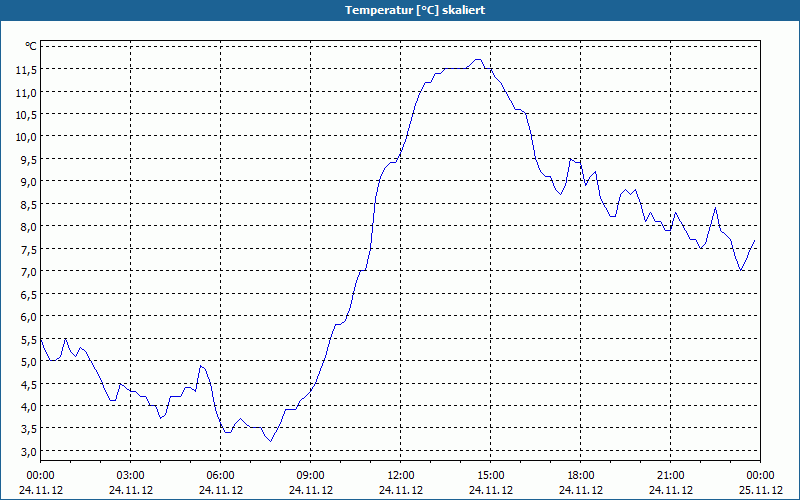The height and width of the screenshot is (500, 800).
Task: Click the y-axis value 10,5
Action: point(26,115)
